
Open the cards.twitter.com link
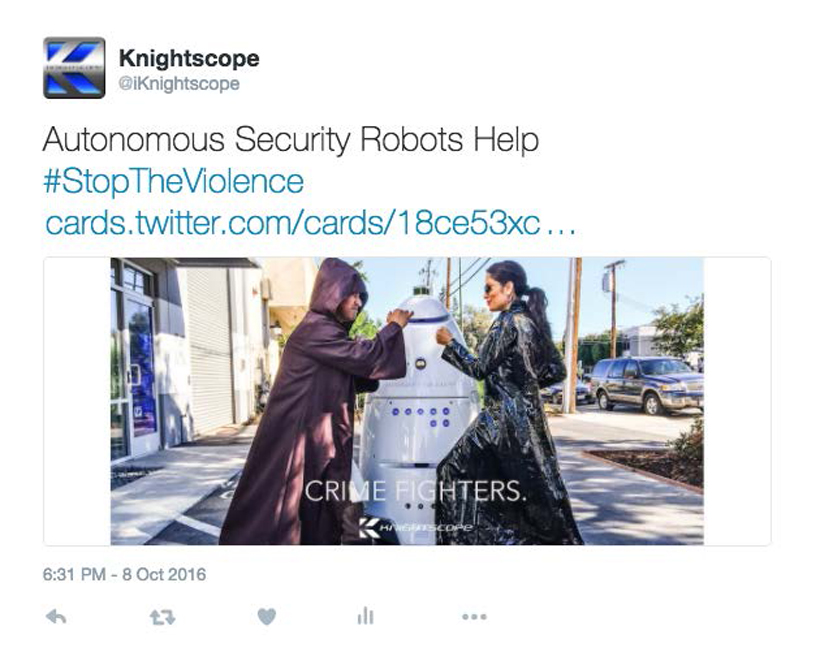[x=310, y=223]
